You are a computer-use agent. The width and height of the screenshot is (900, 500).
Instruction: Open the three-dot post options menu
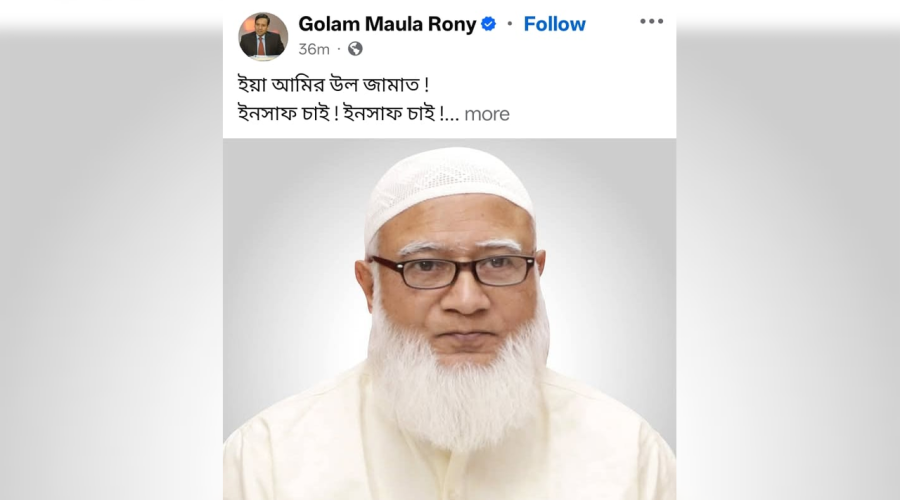[651, 21]
